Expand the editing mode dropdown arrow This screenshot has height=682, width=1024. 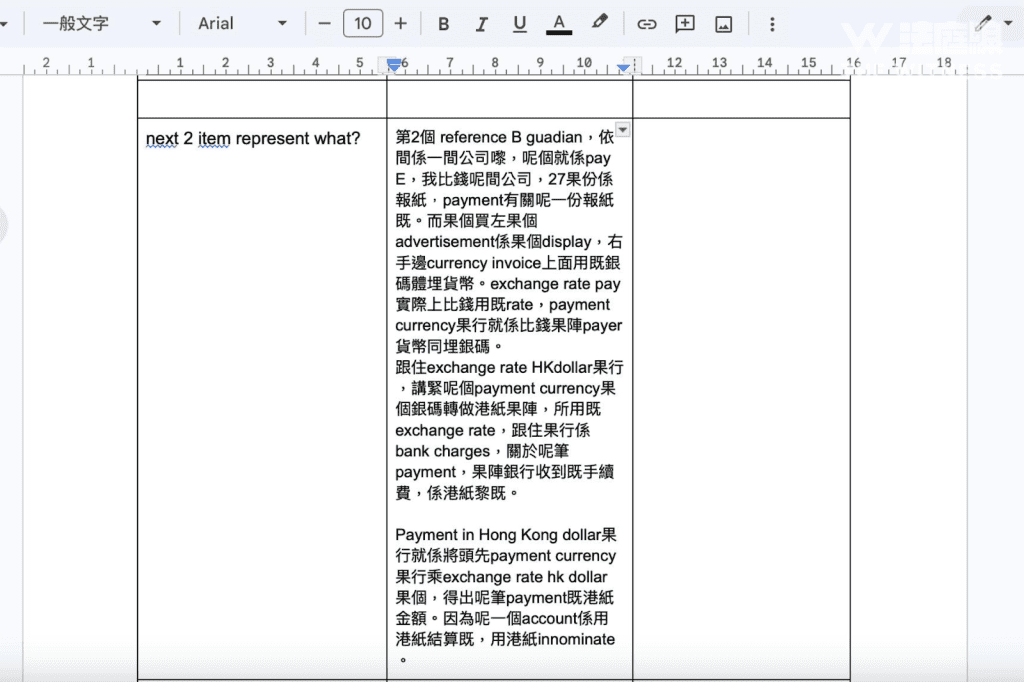pos(1008,24)
